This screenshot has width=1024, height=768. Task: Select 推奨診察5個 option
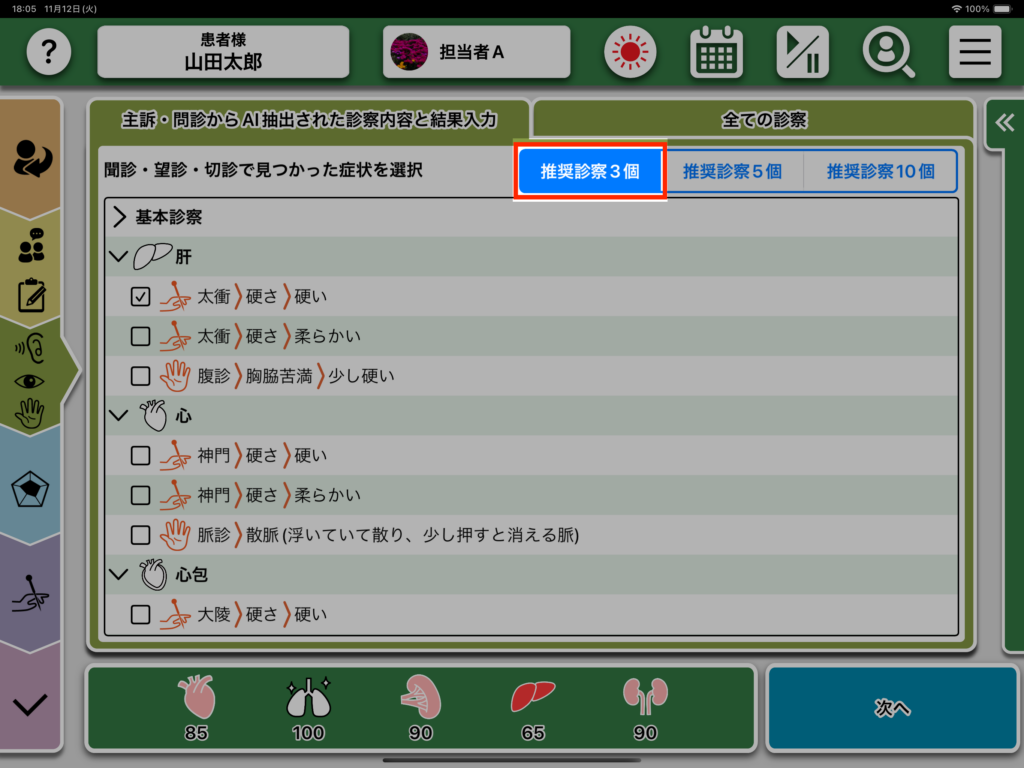click(x=732, y=171)
